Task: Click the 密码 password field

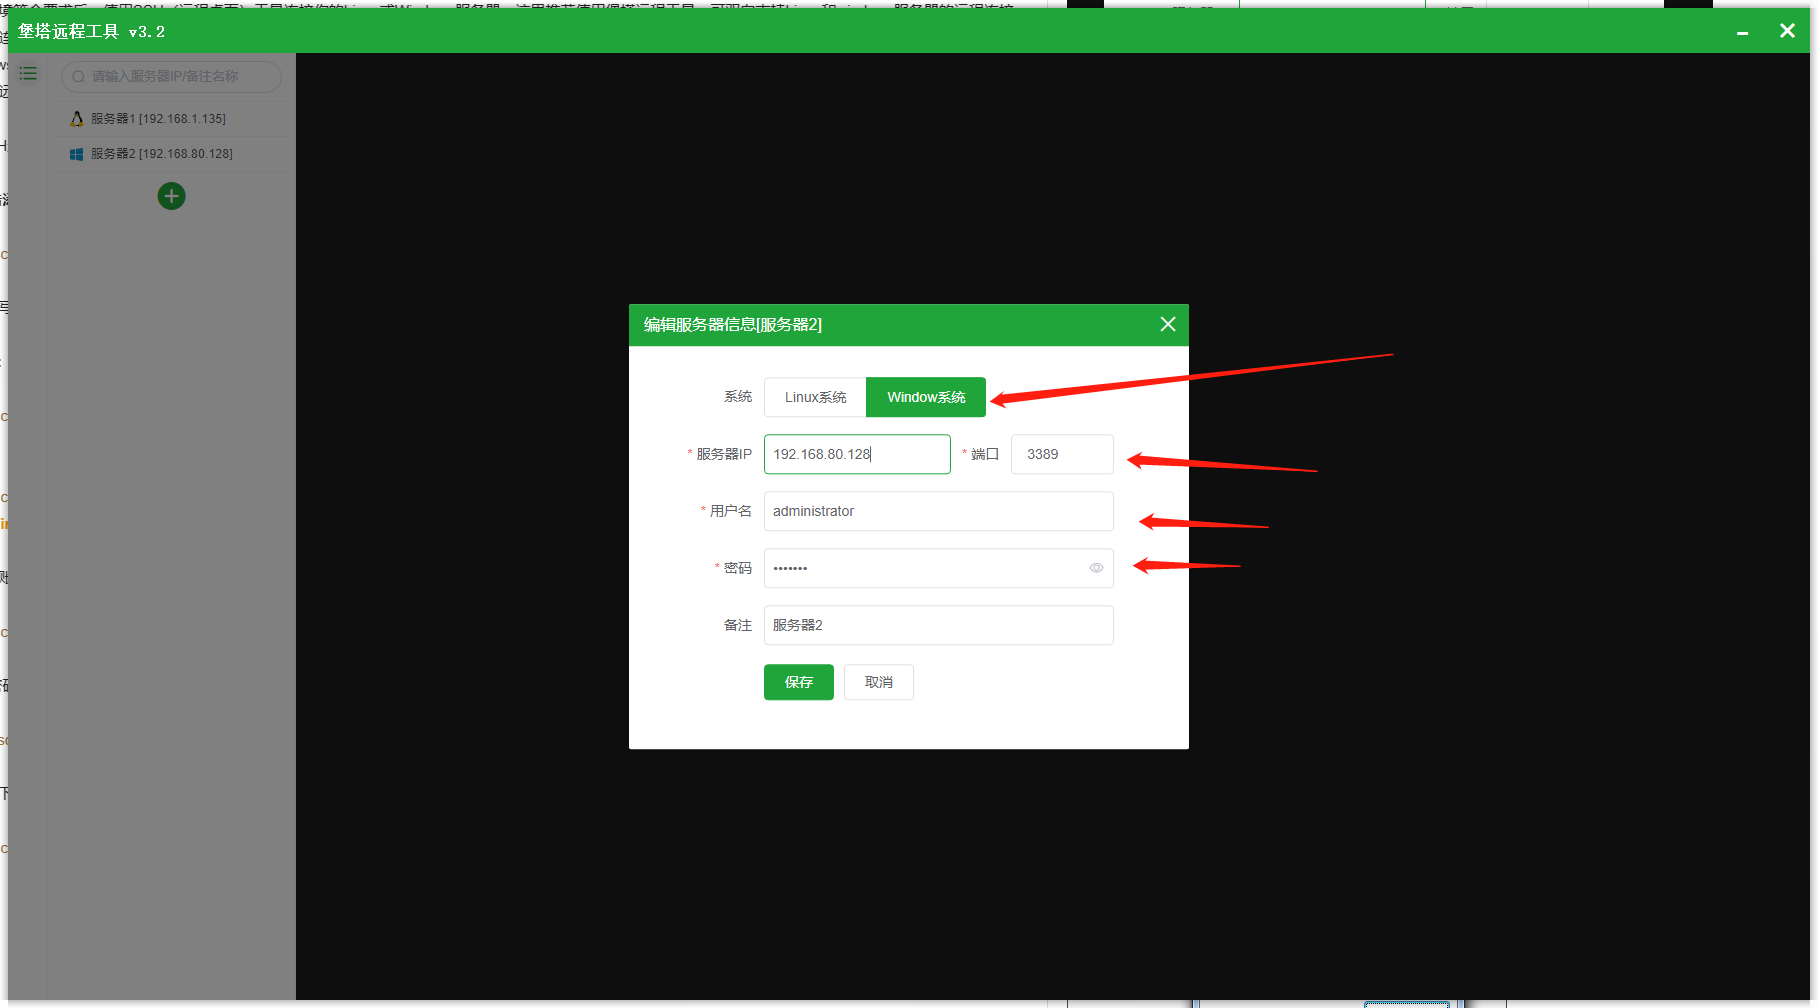Action: (x=939, y=568)
